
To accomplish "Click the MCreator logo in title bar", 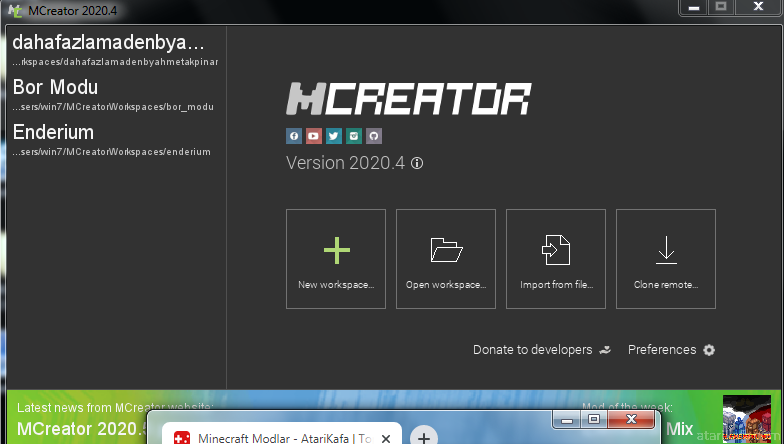I will [x=15, y=10].
